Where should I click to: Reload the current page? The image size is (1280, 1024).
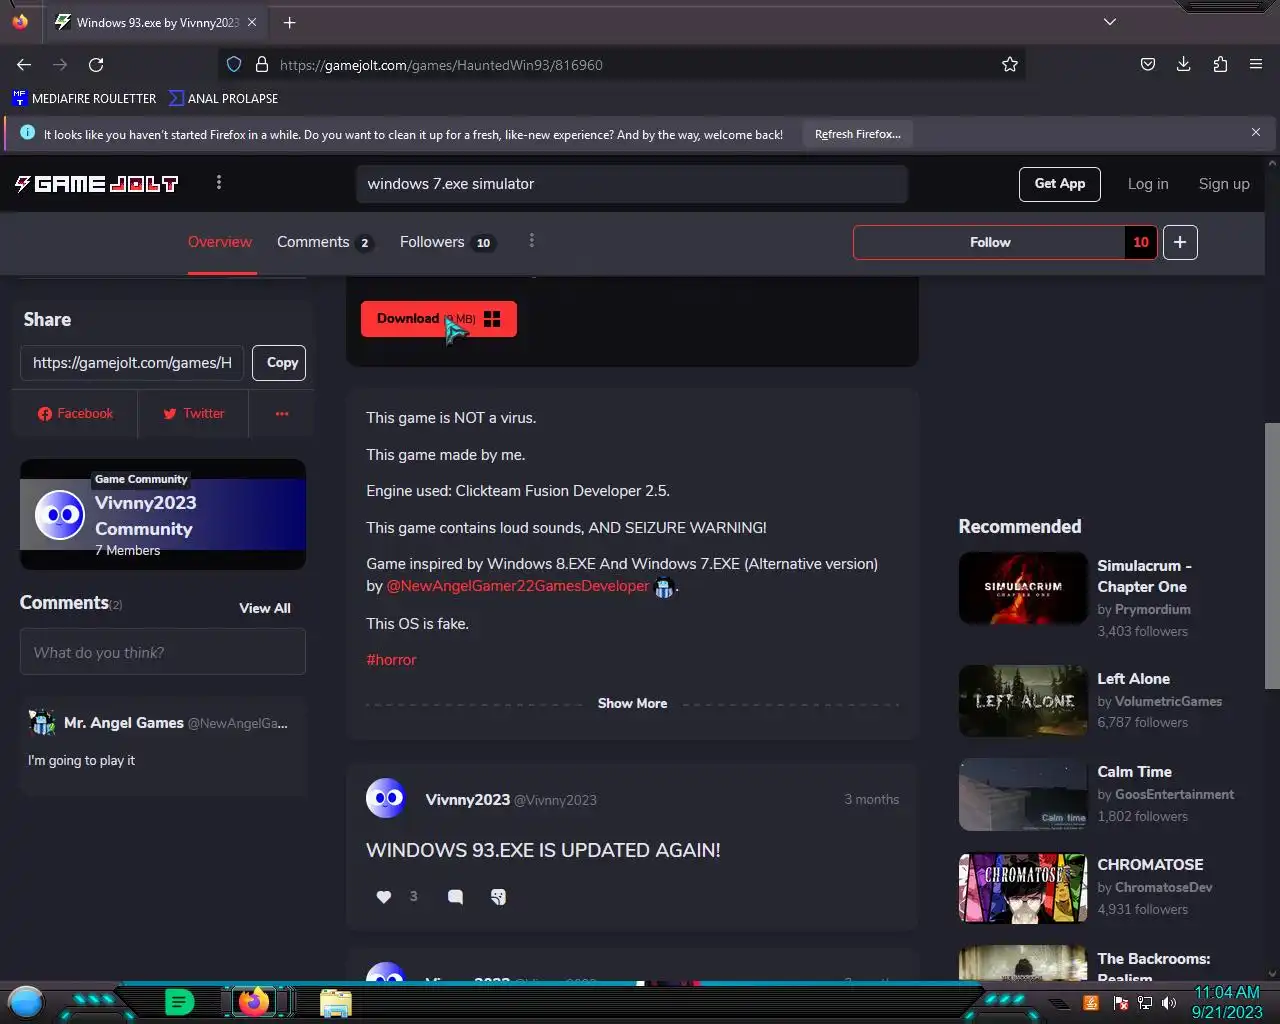point(96,64)
